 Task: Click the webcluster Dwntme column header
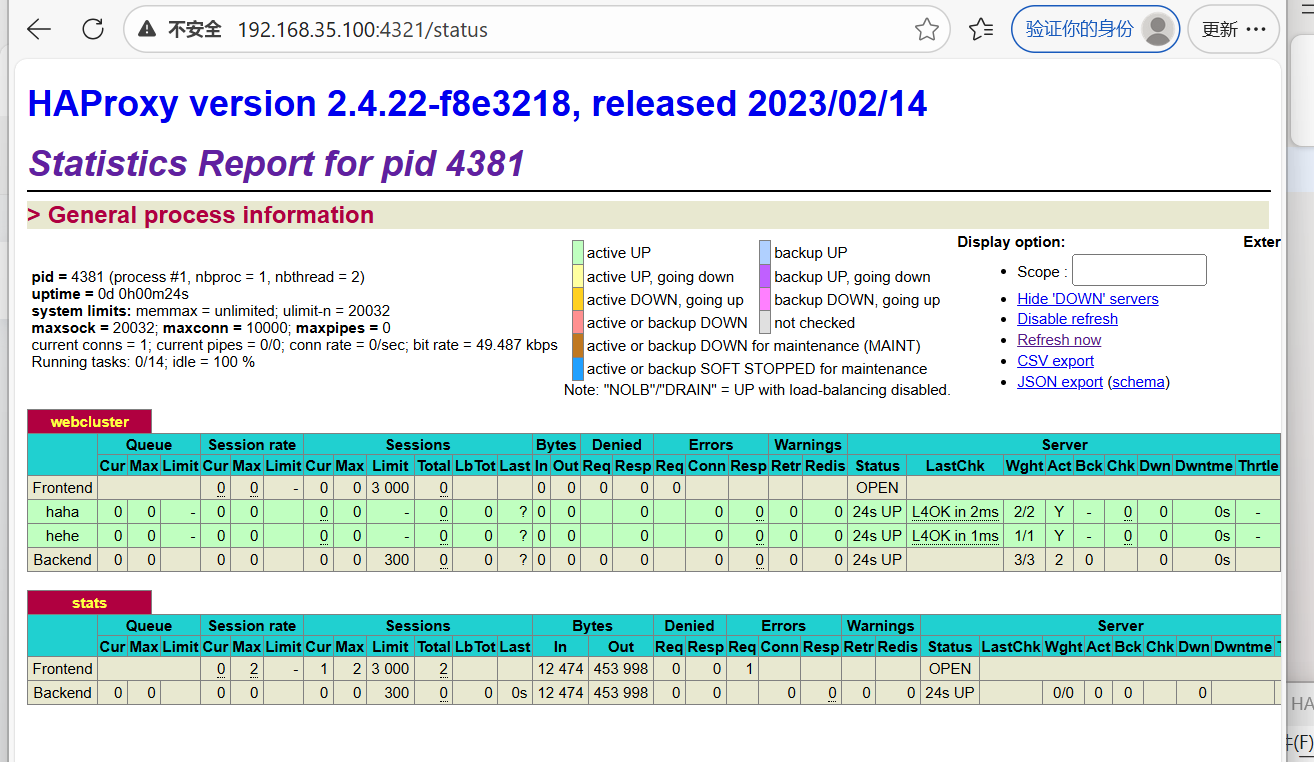click(1203, 466)
